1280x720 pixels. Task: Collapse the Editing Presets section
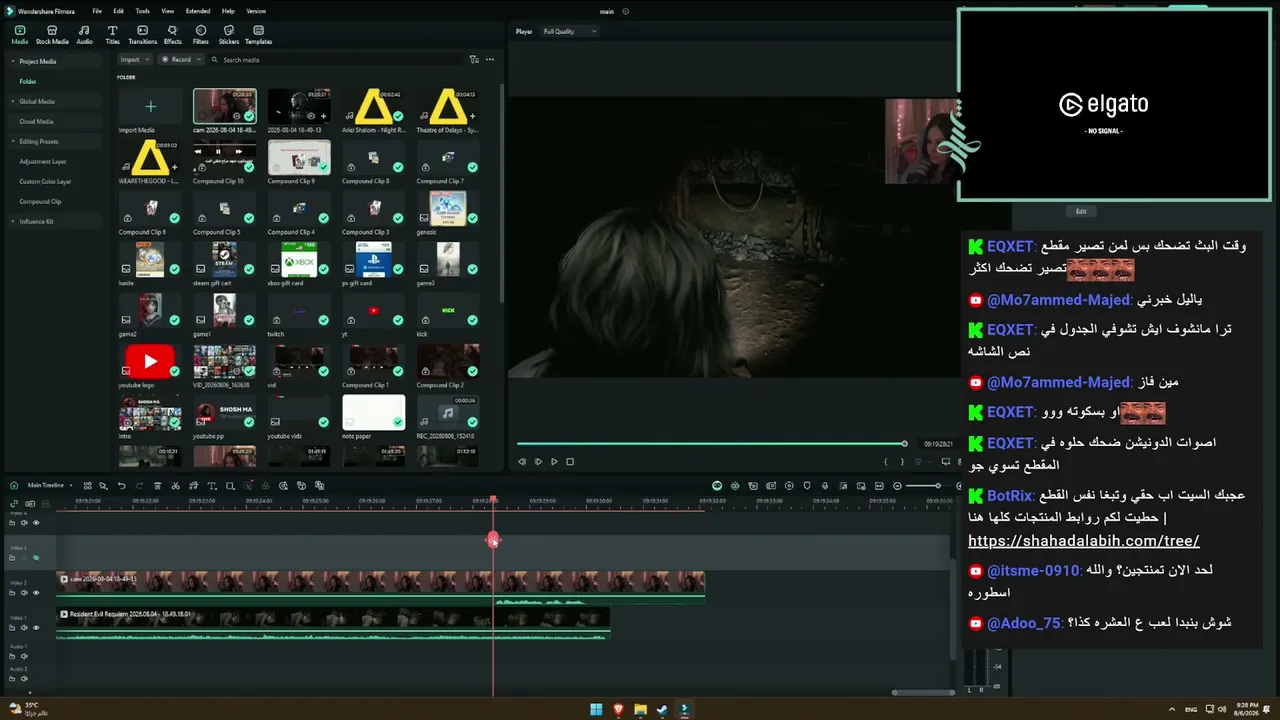14,141
